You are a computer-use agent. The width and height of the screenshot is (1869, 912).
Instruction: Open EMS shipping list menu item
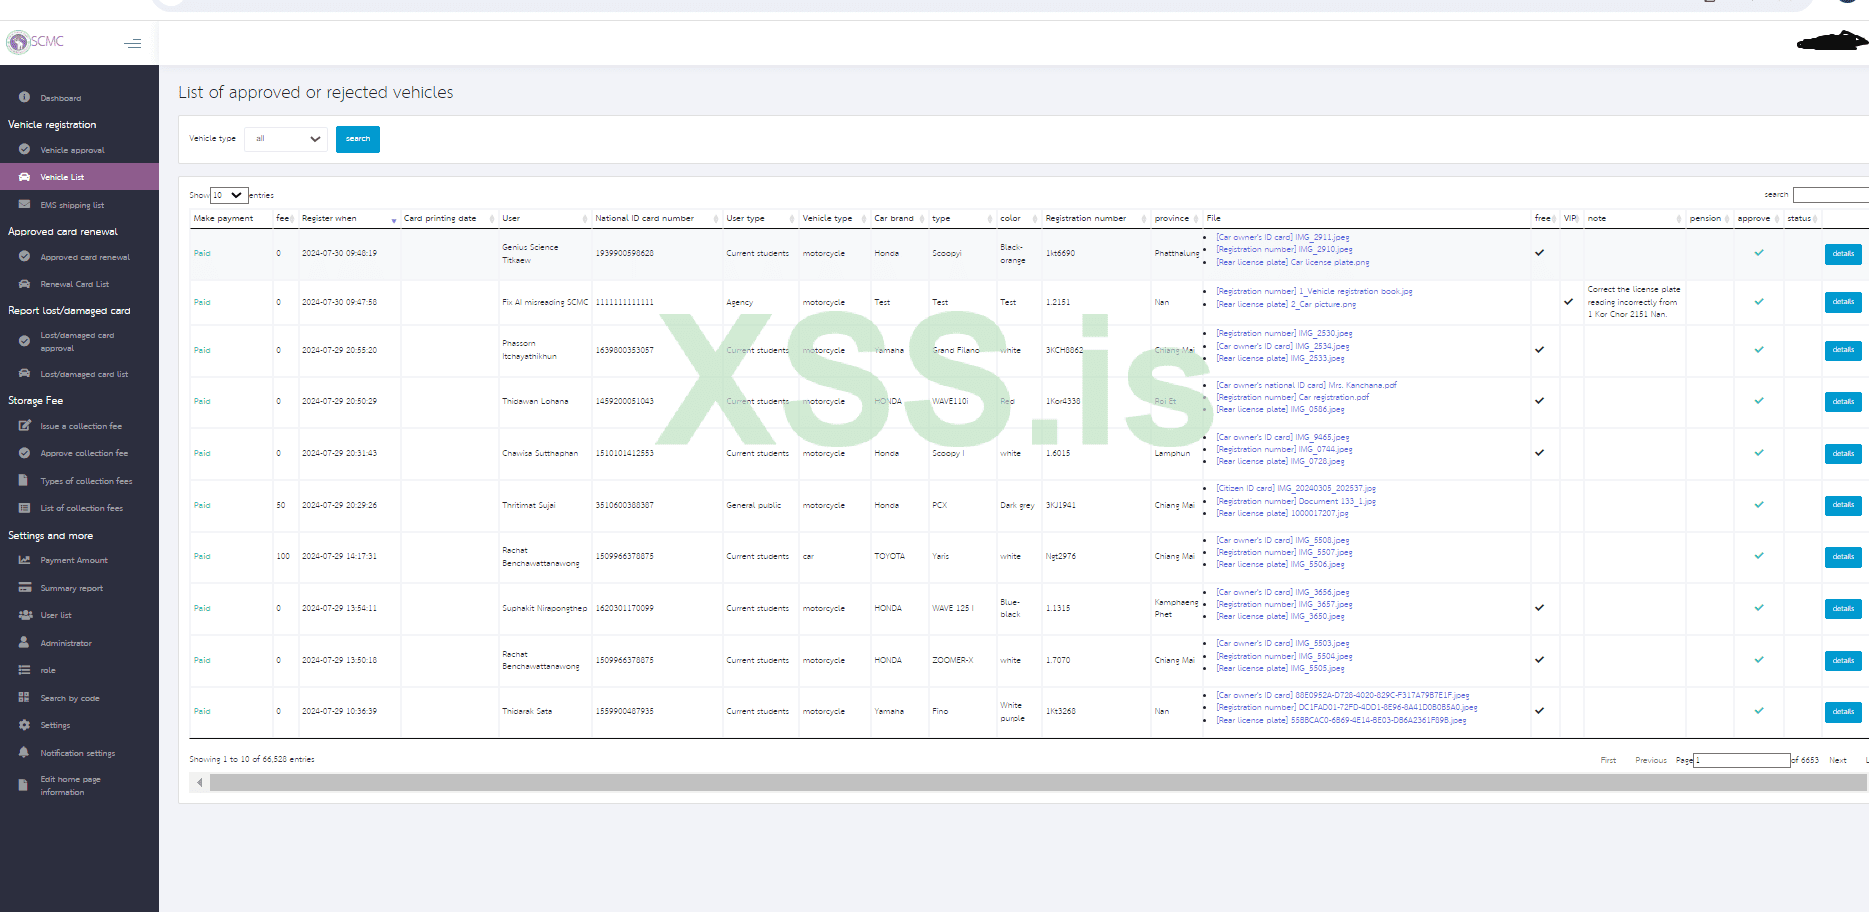tap(72, 205)
